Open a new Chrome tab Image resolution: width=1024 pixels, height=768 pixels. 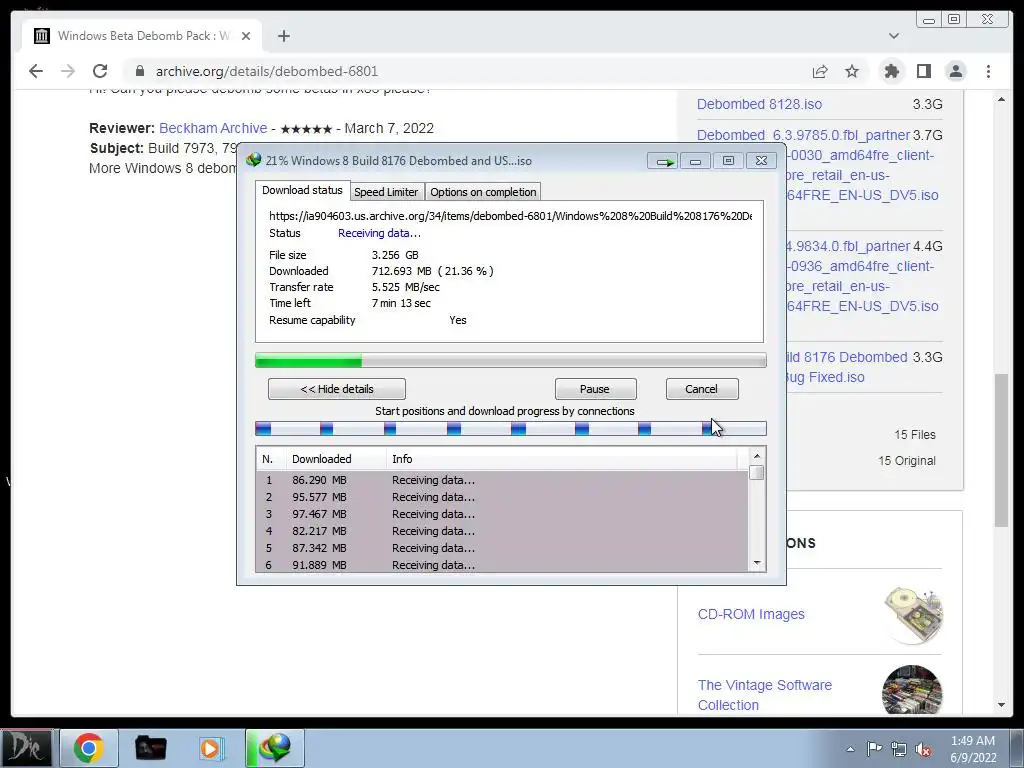(283, 36)
